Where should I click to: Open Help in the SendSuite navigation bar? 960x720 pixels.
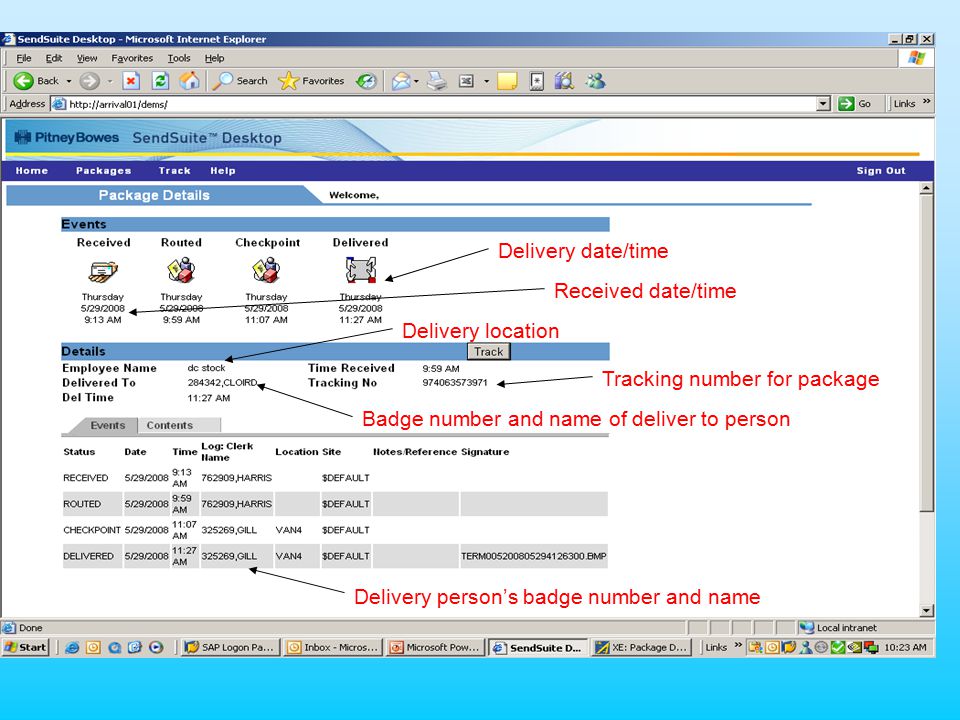[223, 171]
